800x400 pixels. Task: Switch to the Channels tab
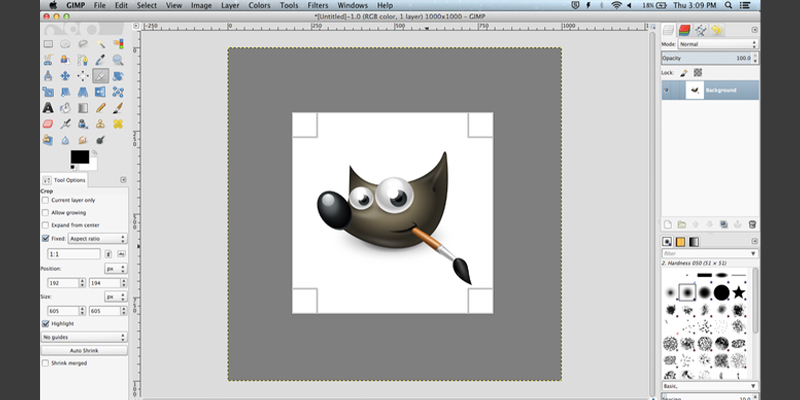[x=684, y=30]
